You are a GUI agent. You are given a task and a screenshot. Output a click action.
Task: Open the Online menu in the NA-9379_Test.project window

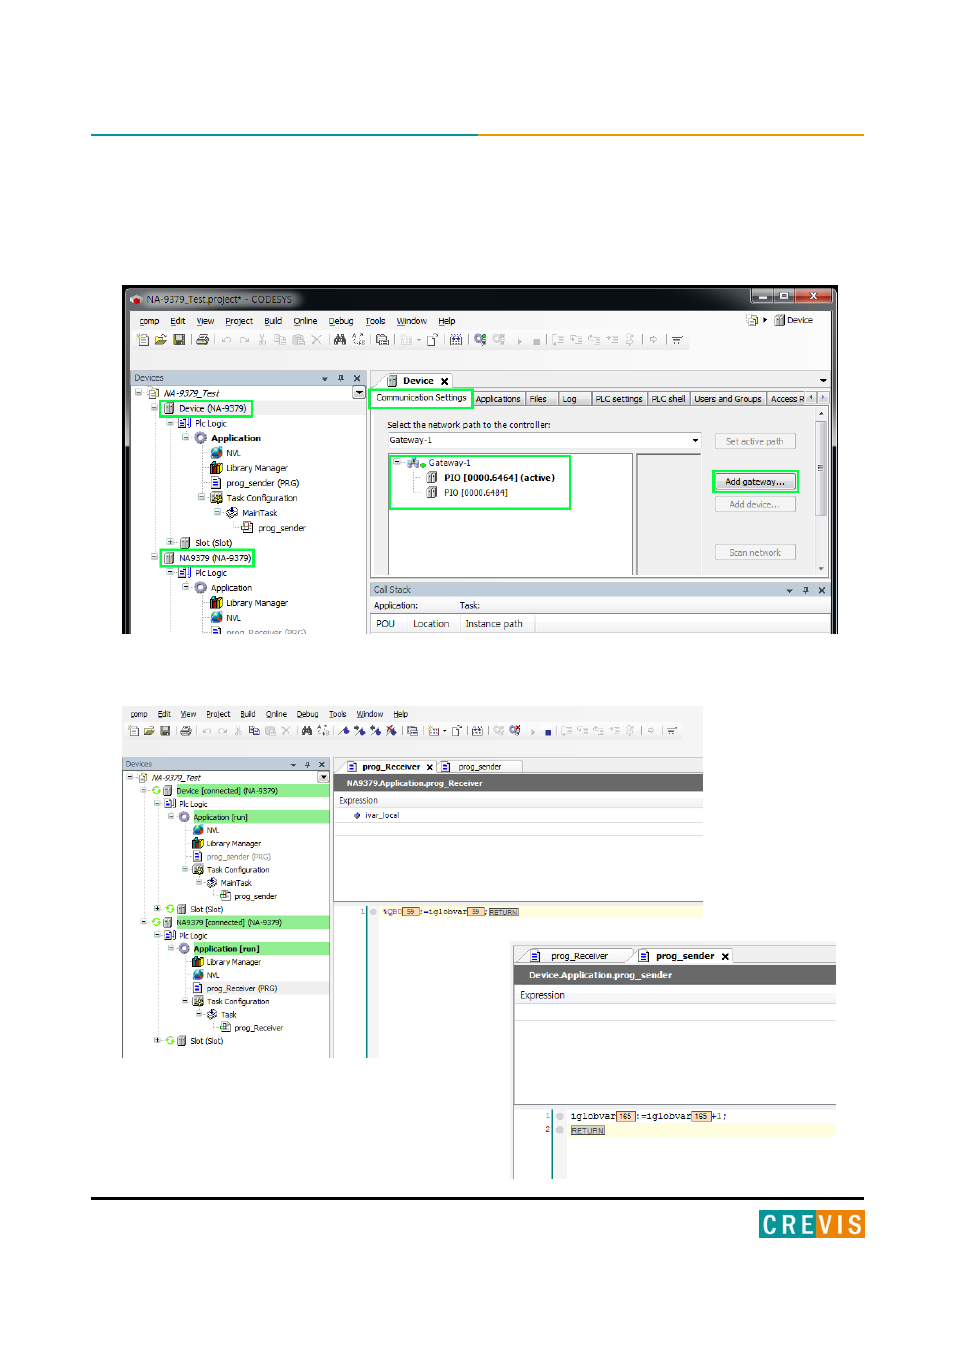305,321
